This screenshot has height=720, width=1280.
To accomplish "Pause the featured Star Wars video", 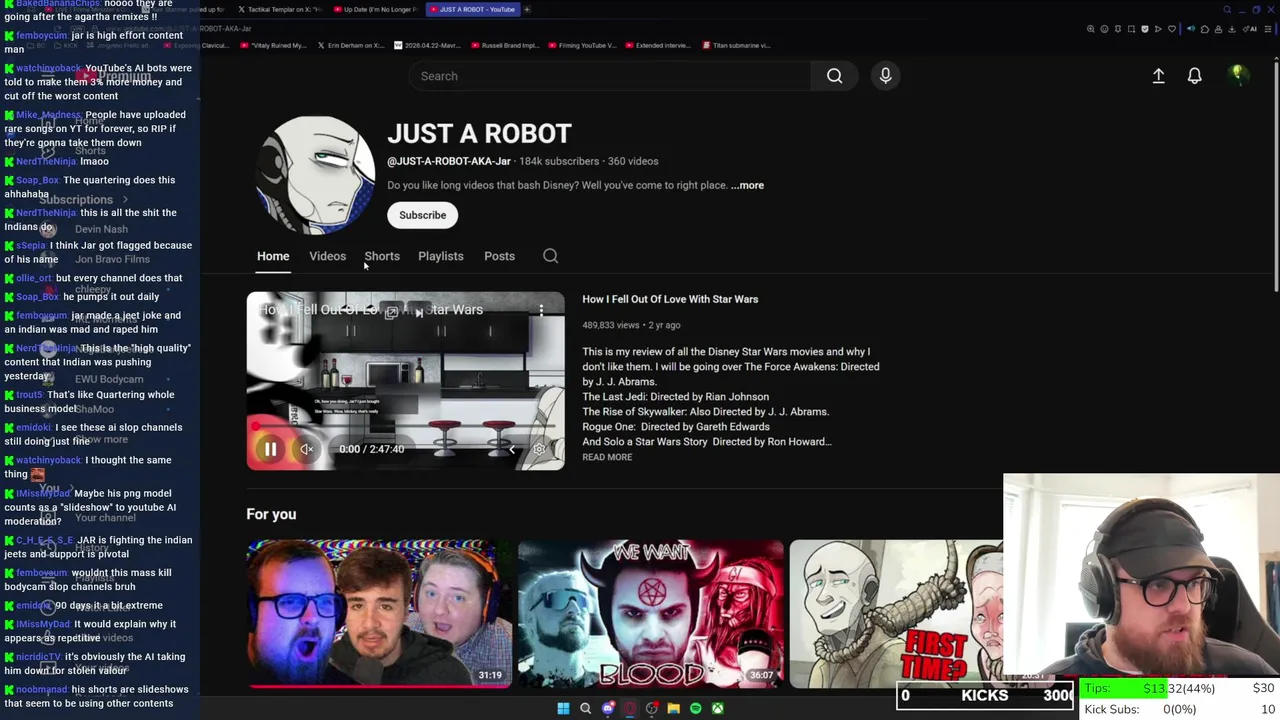I will coord(270,449).
